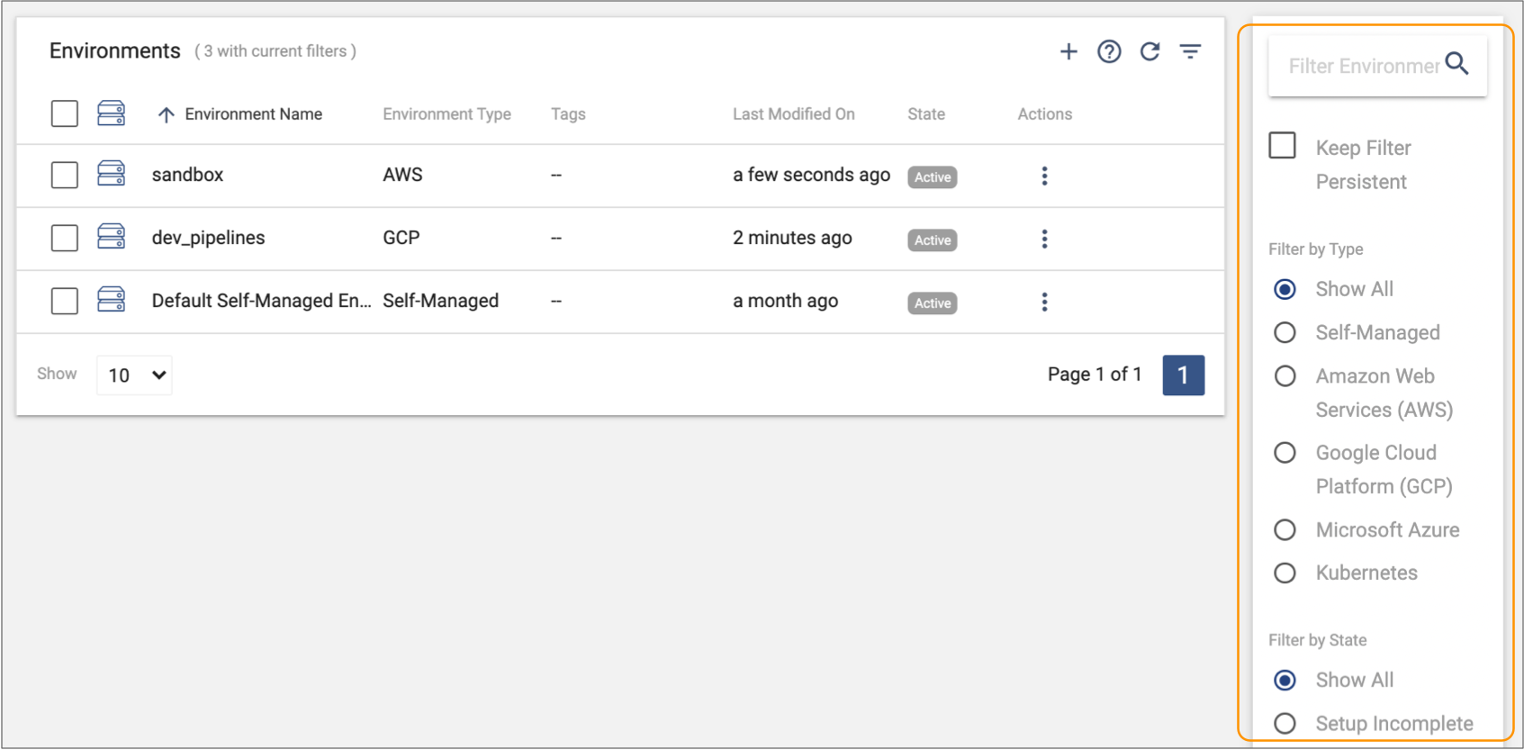Open actions menu for dev_pipelines
The width and height of the screenshot is (1524, 750).
point(1044,239)
